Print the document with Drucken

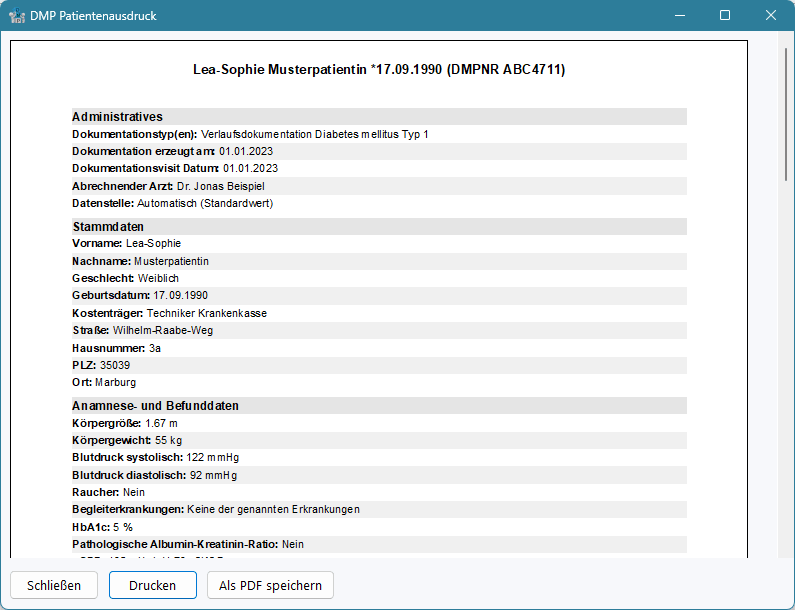click(152, 585)
